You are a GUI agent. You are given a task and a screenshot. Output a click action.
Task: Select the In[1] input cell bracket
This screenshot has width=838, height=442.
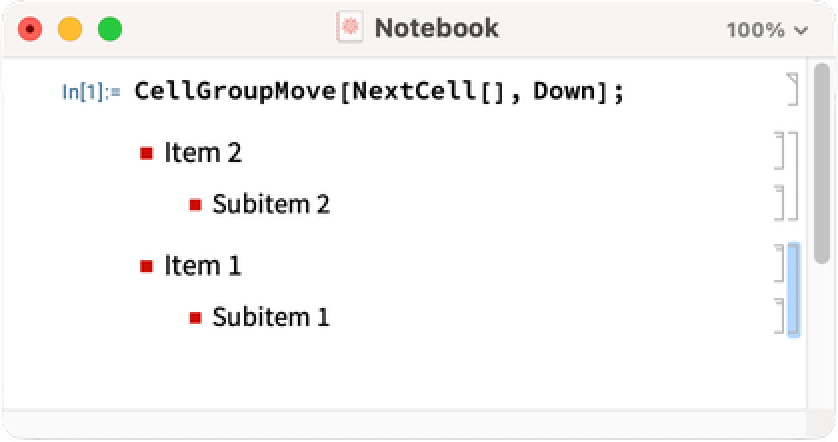coord(793,89)
